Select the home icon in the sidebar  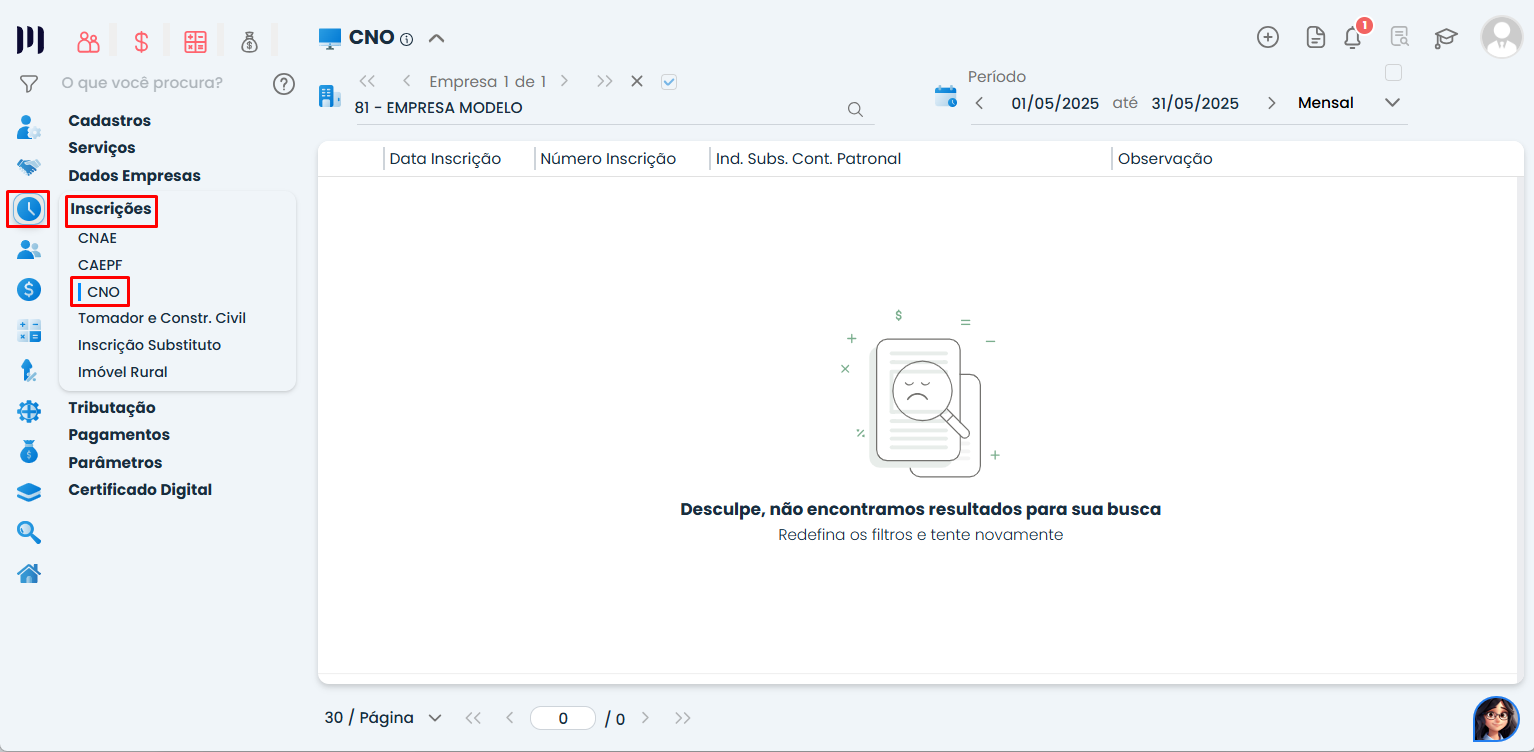pos(29,574)
